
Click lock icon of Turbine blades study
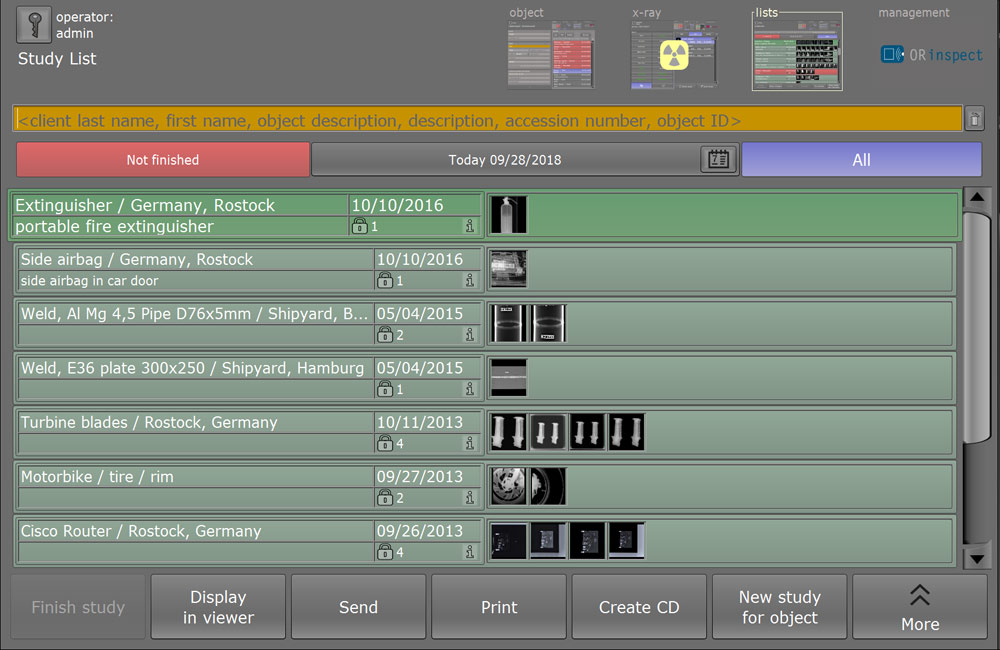point(385,443)
